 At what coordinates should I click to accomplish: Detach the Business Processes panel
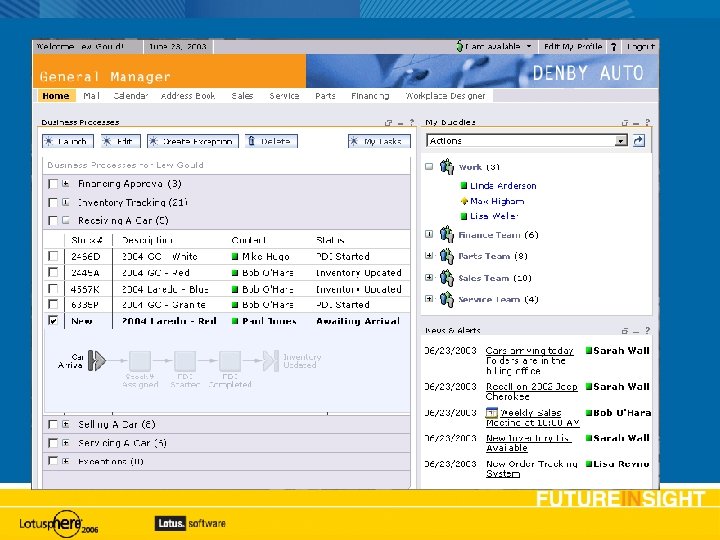pos(388,123)
